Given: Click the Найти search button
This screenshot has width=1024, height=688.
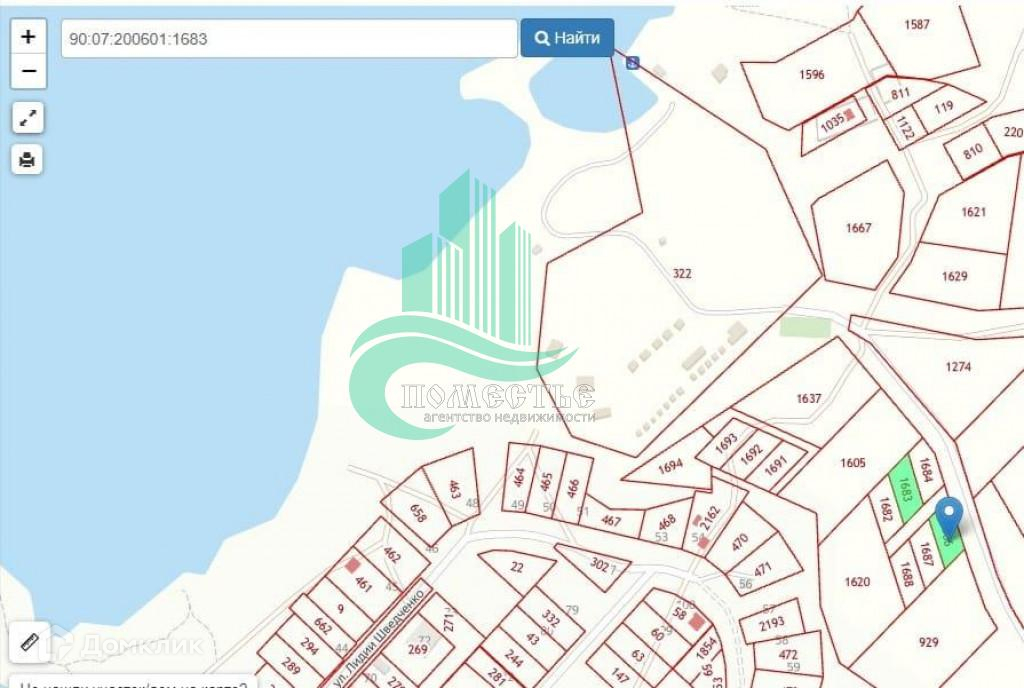Looking at the screenshot, I should point(567,38).
